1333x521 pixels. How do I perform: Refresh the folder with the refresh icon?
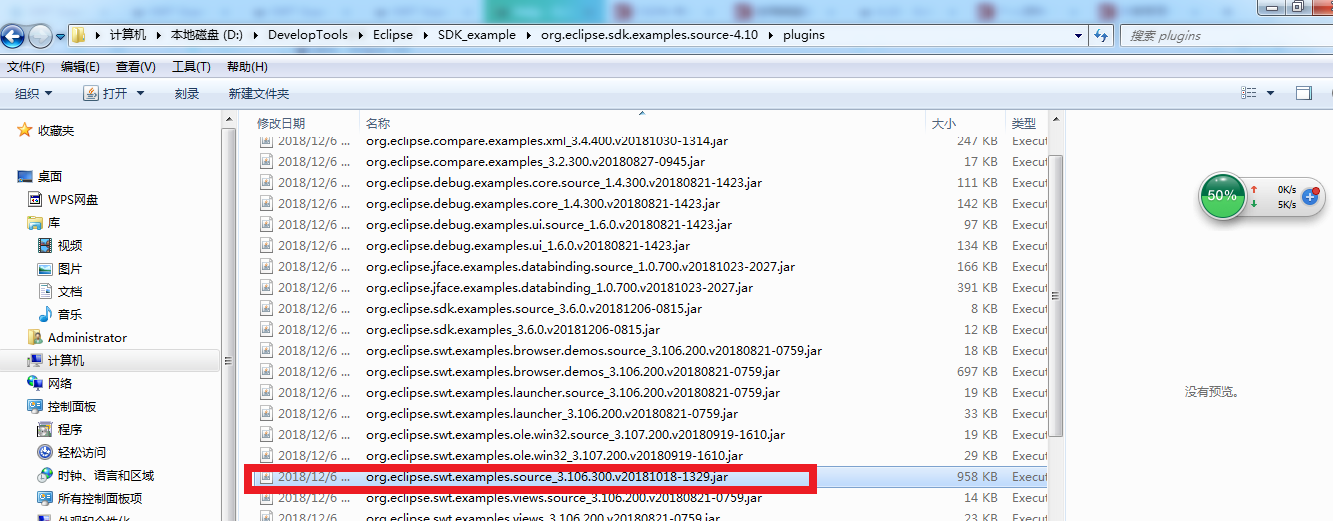pos(1101,35)
